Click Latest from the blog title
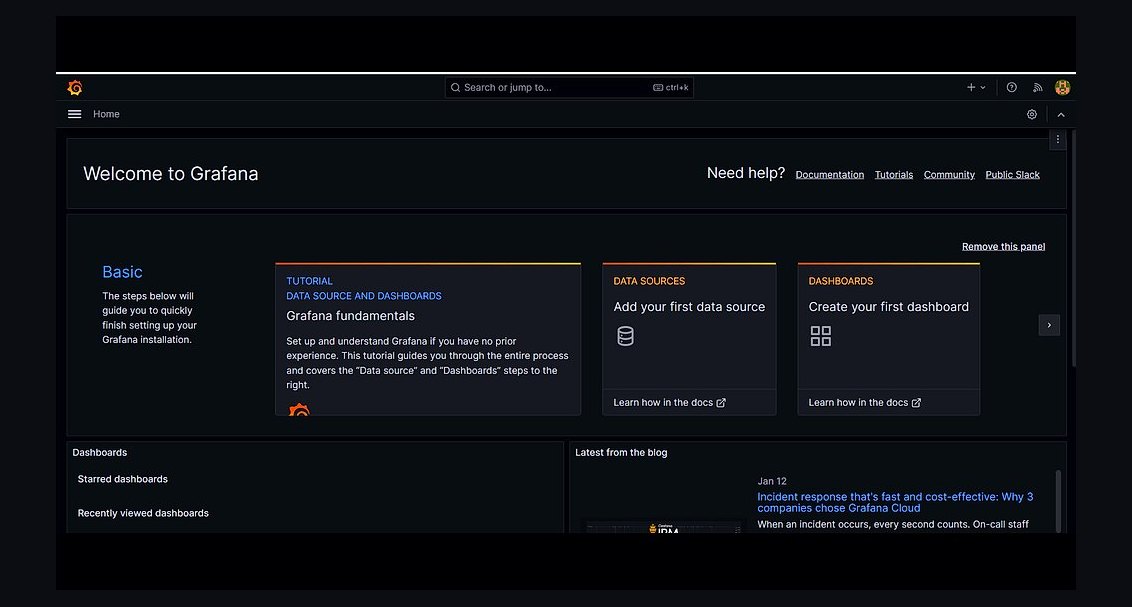This screenshot has height=607, width=1132. pyautogui.click(x=621, y=453)
